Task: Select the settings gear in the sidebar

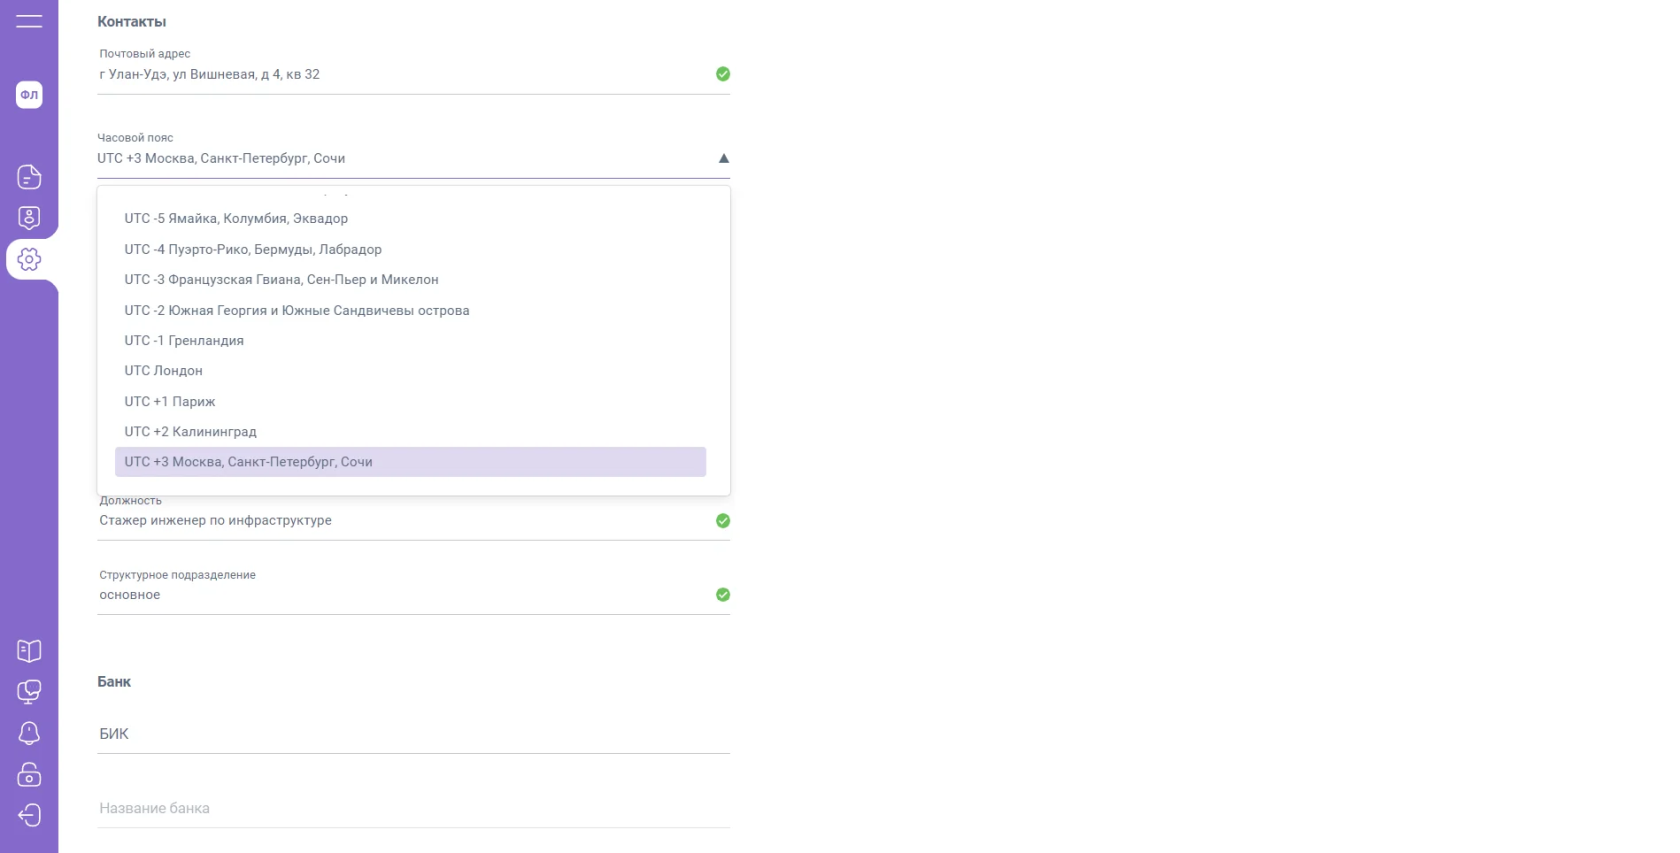Action: 29,260
